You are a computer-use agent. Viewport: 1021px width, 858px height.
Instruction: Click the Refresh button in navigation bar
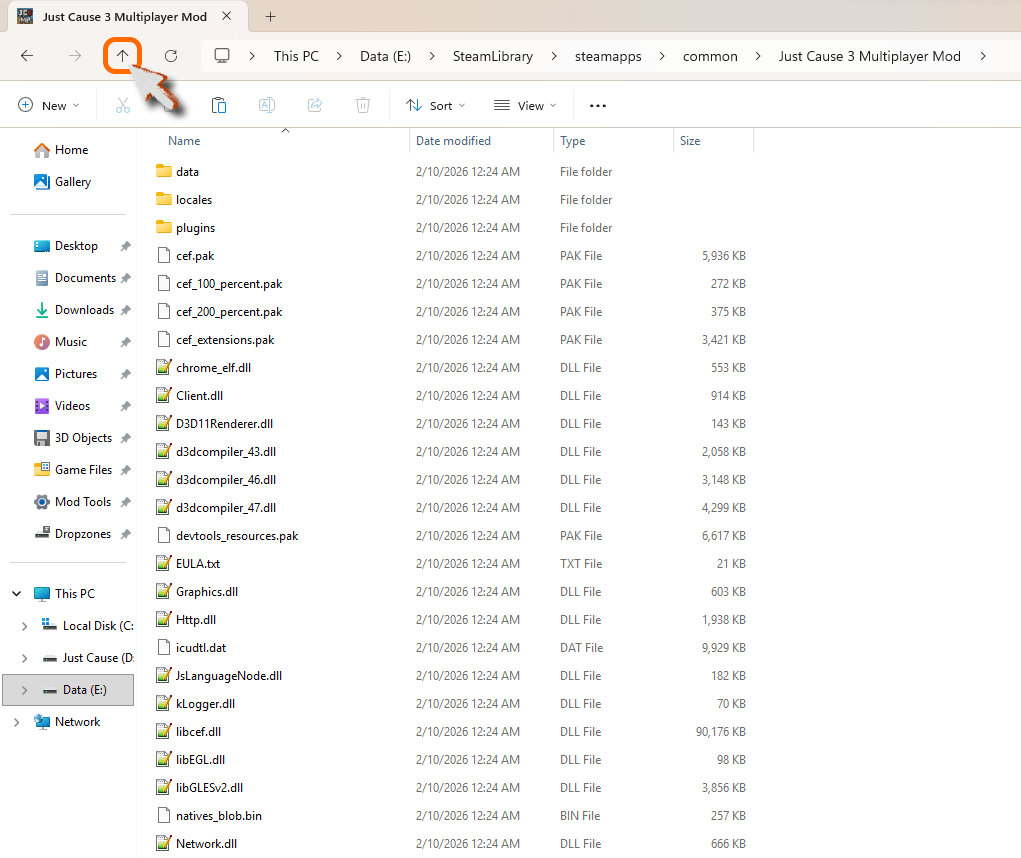click(171, 56)
